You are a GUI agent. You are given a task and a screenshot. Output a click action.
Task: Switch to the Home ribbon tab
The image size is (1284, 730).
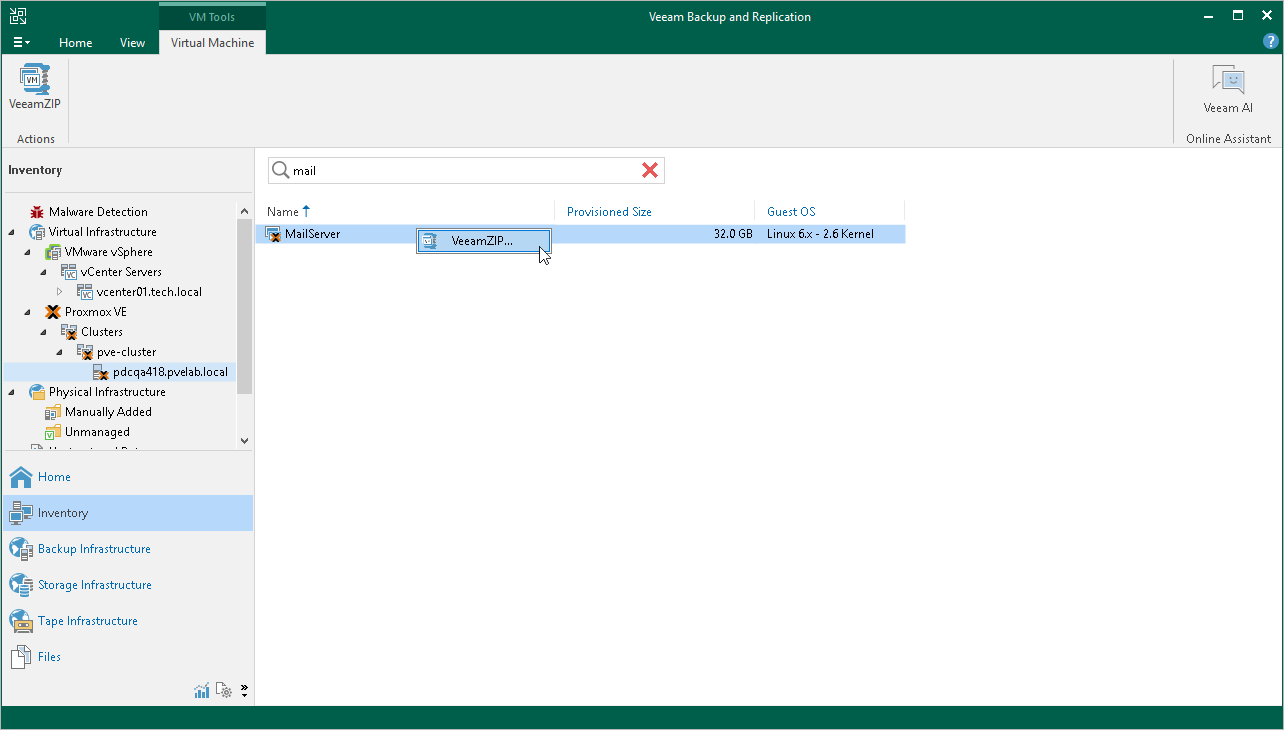[x=75, y=43]
